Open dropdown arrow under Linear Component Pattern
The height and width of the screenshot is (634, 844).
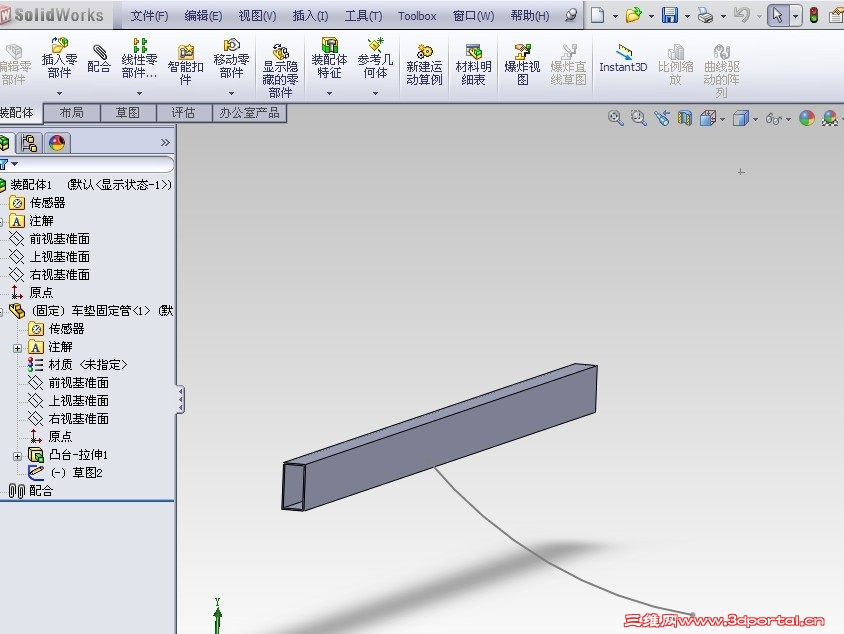(139, 93)
